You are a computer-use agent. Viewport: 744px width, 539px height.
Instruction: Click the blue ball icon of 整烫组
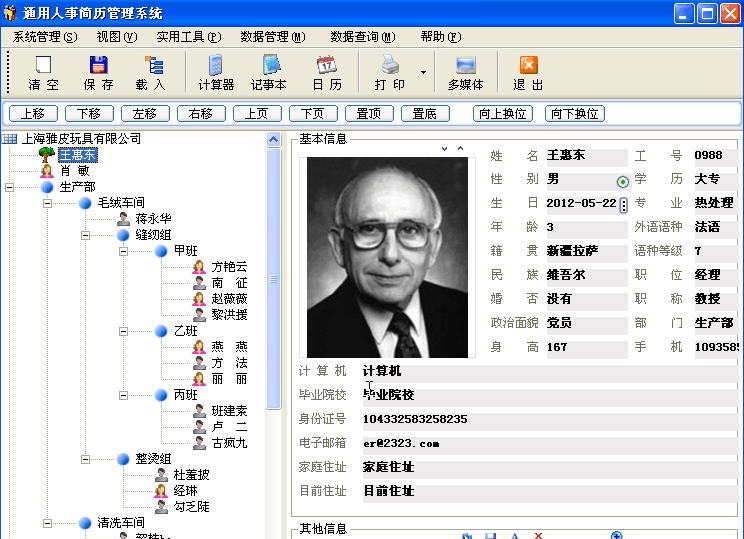pos(123,459)
